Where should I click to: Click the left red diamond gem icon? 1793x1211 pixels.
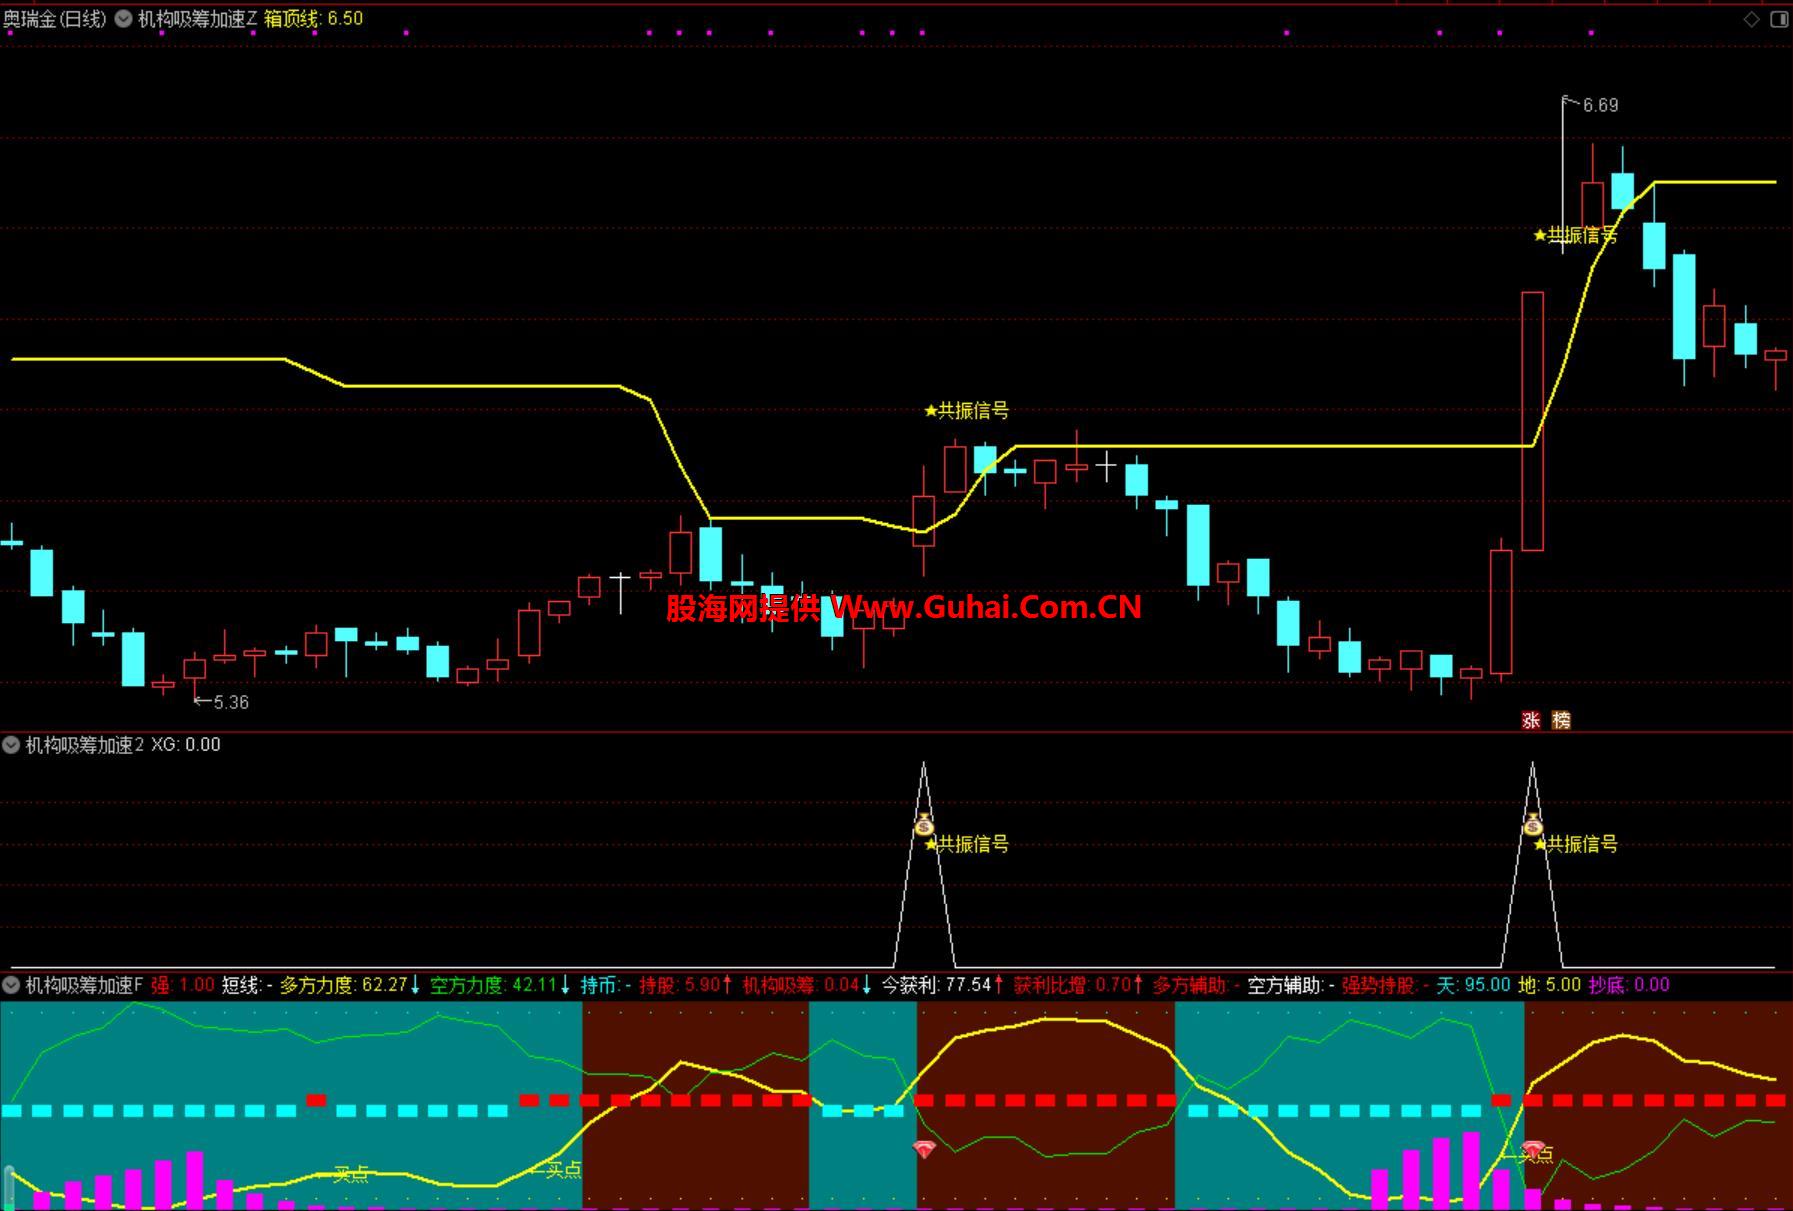click(x=925, y=1150)
